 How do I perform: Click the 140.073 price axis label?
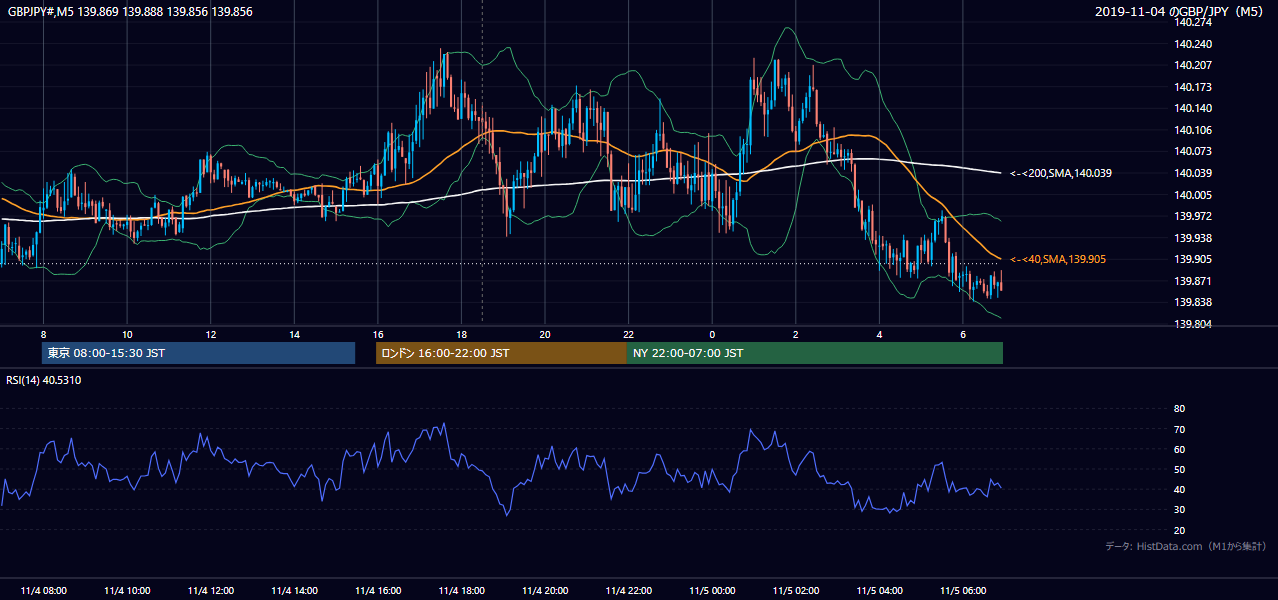[x=1193, y=151]
